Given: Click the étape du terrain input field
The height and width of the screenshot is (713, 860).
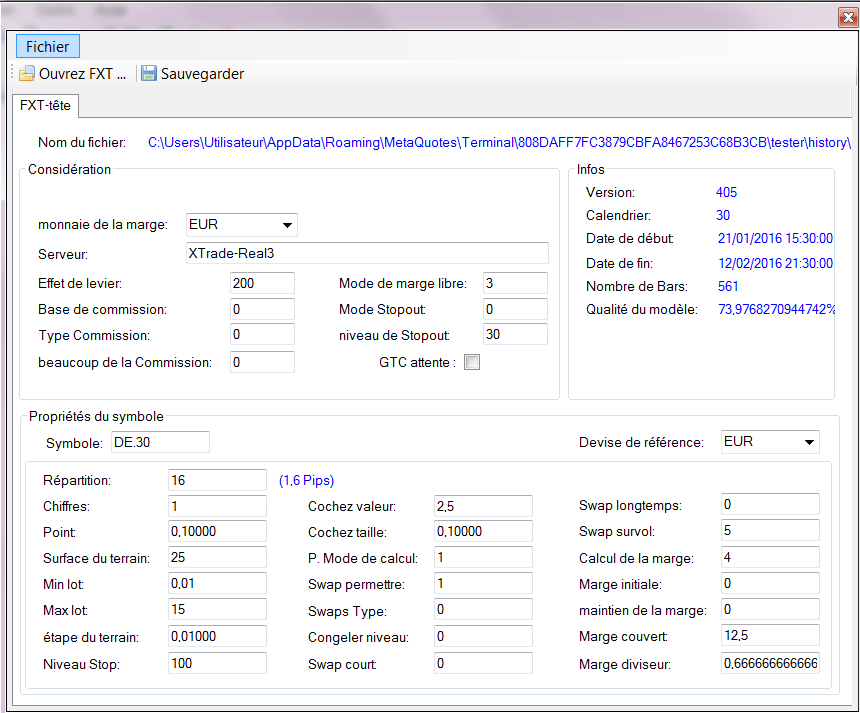Looking at the screenshot, I should [217, 636].
